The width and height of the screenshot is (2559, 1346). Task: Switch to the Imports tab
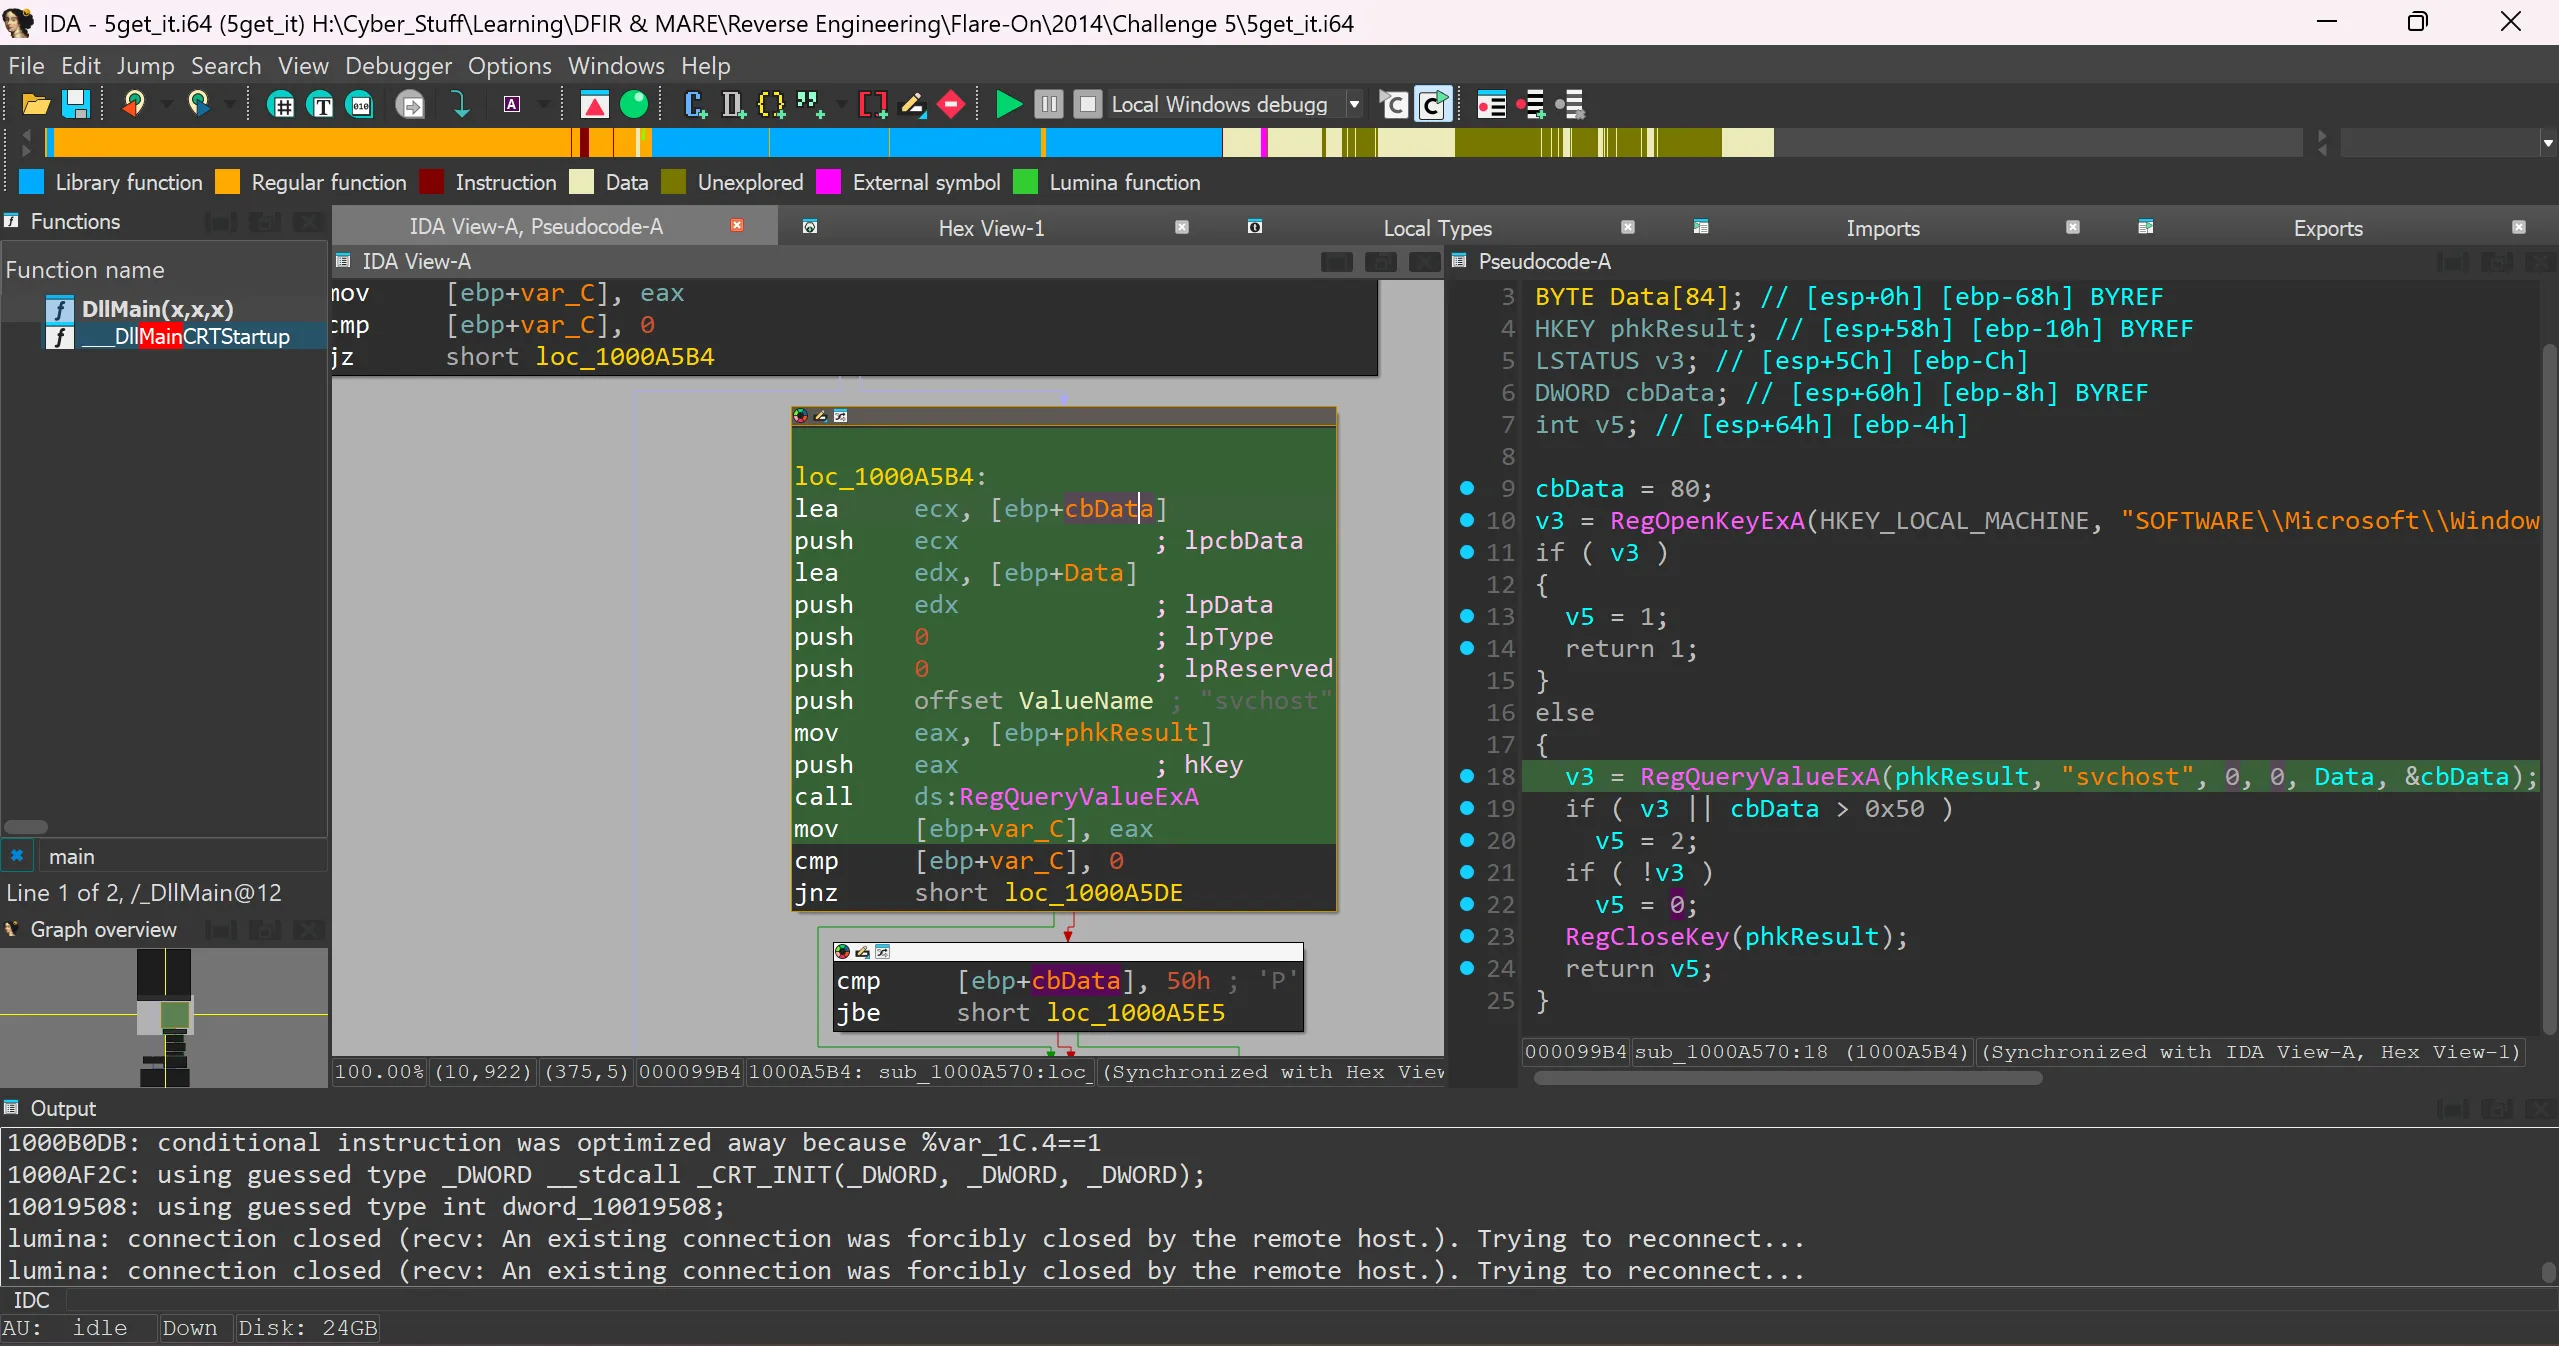1882,228
